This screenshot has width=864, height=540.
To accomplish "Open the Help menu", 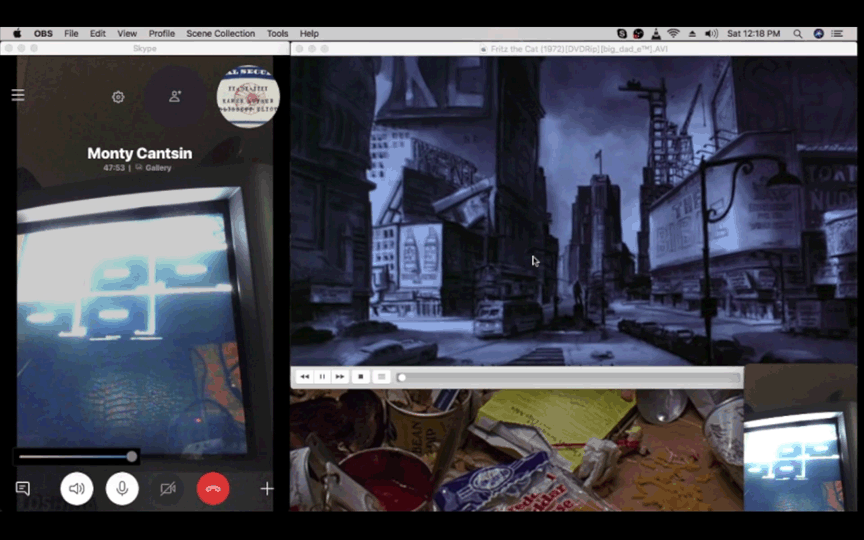I will tap(309, 34).
